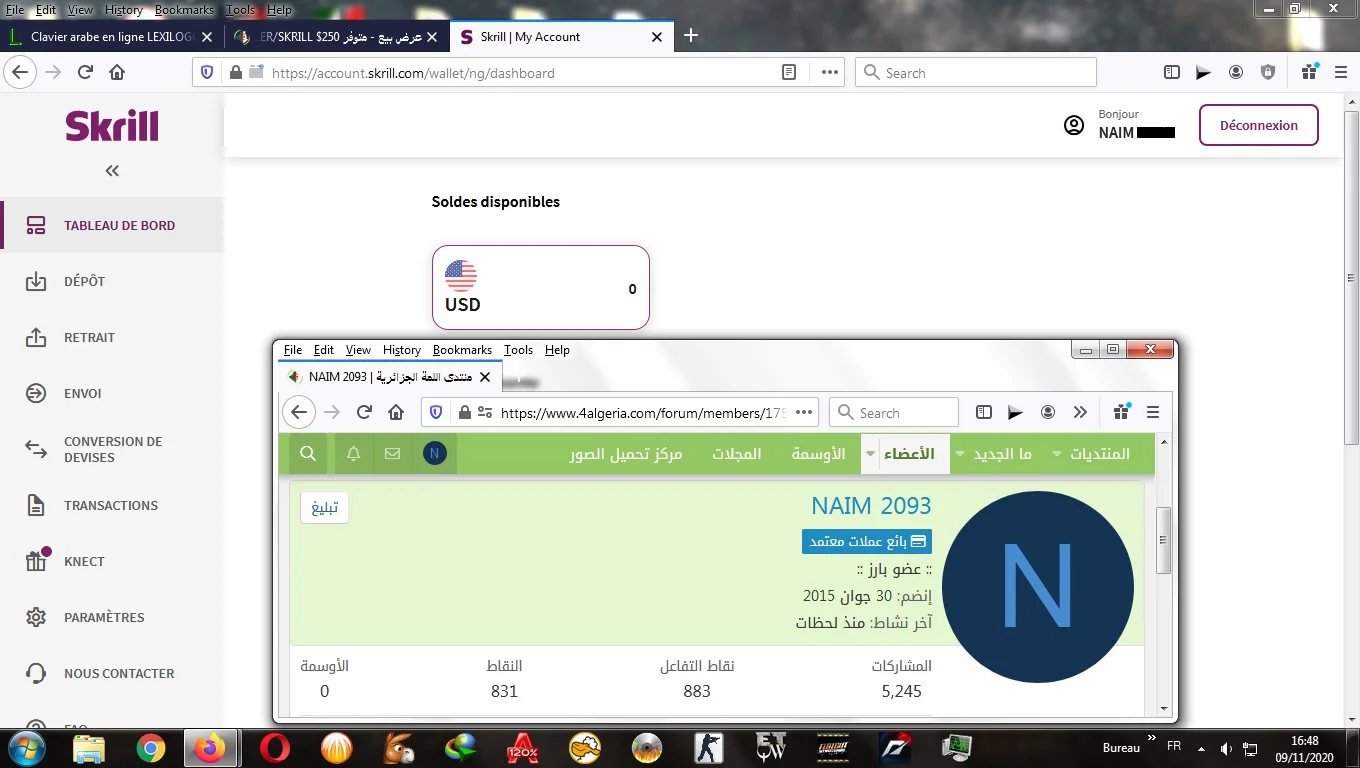Expand the ما الجديد dropdown arrow

960,454
